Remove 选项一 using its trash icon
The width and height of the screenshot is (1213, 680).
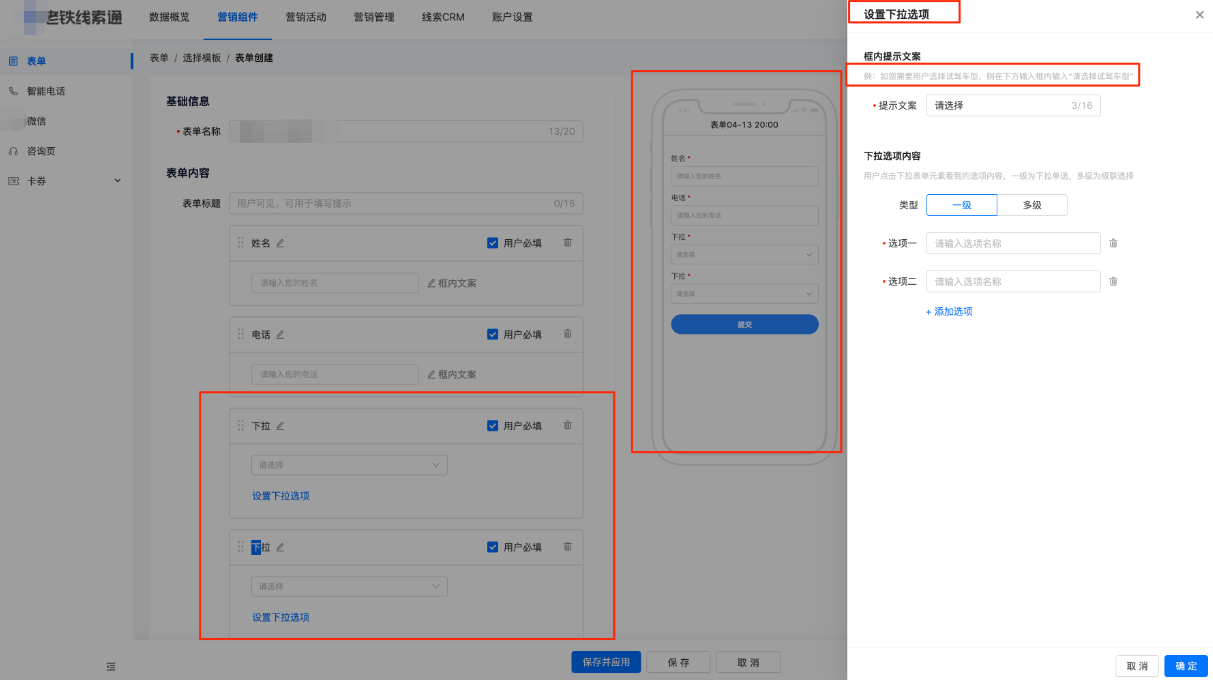coord(1113,243)
